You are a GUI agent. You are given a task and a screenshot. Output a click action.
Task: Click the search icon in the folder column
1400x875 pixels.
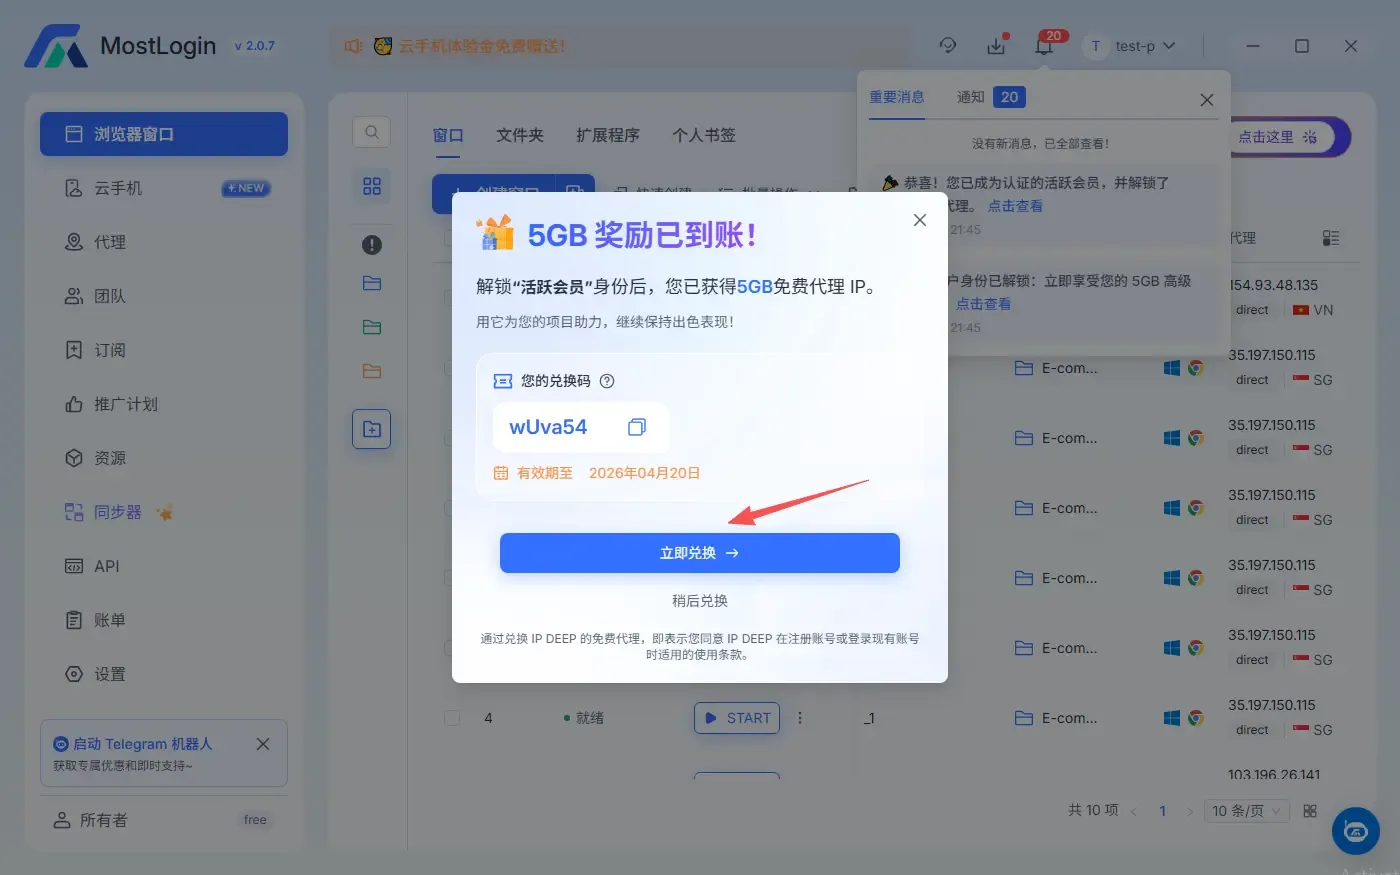(x=371, y=132)
